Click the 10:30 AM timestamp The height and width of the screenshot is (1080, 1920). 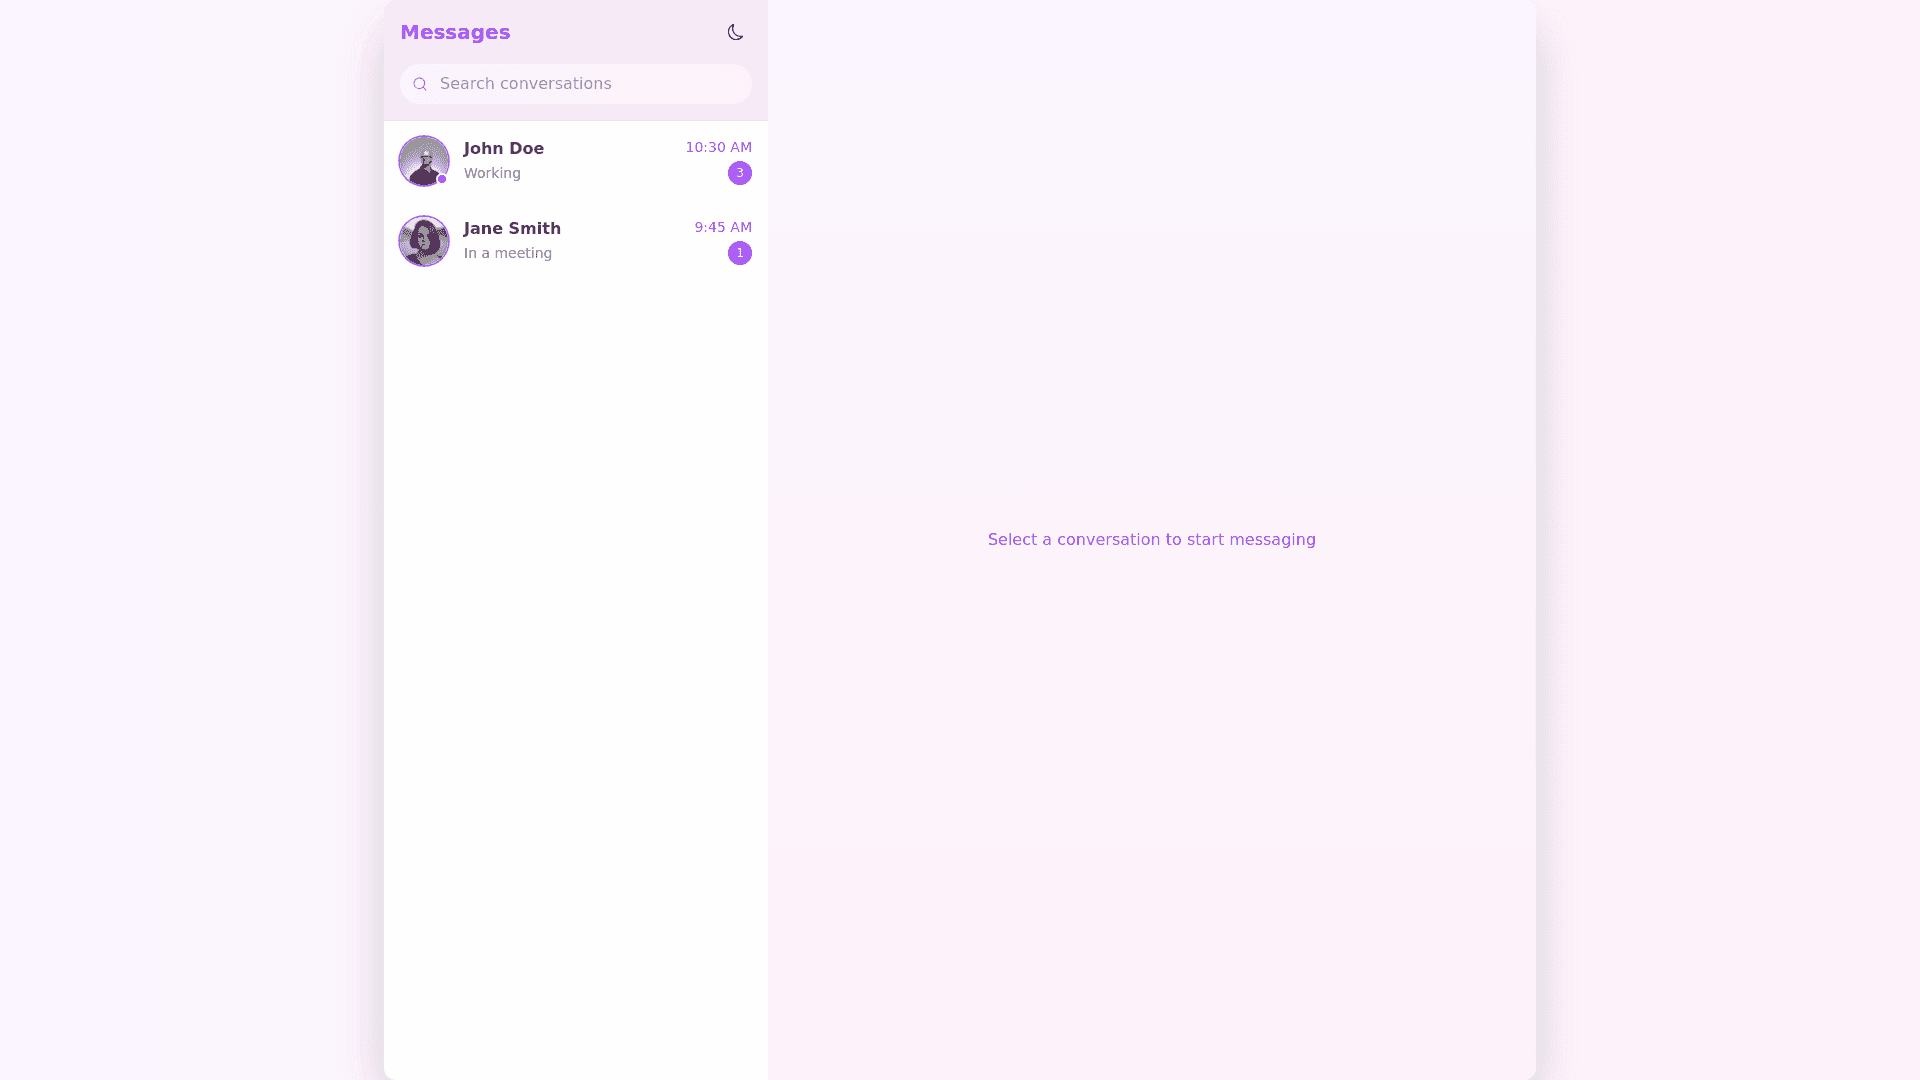(718, 147)
